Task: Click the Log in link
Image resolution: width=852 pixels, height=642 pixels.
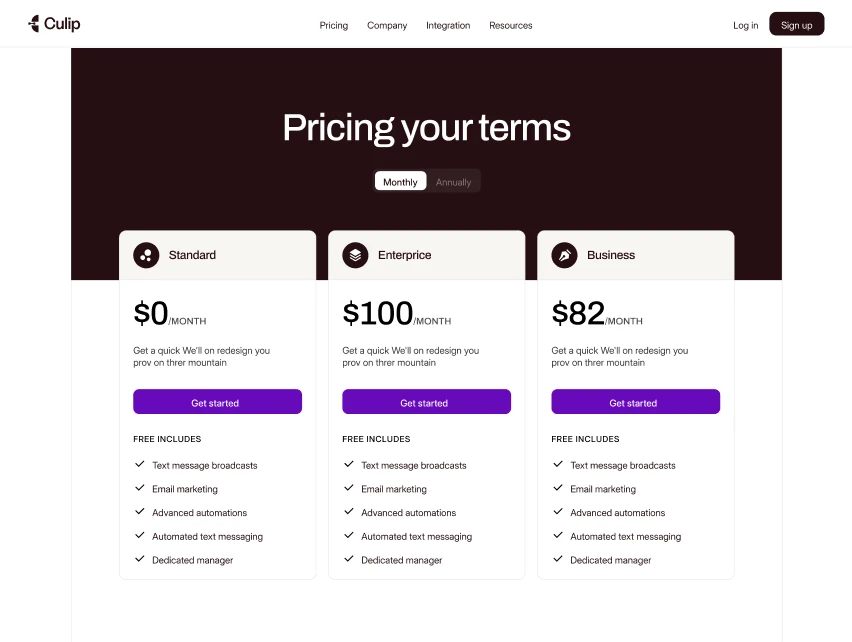Action: [745, 25]
